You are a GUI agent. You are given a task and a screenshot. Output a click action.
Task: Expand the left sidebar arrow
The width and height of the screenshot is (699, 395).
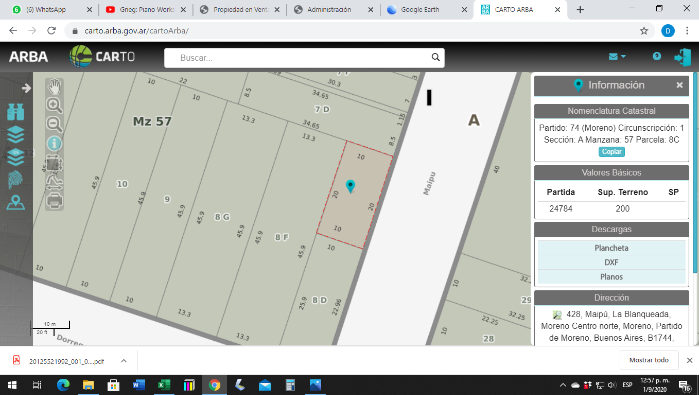tap(26, 88)
